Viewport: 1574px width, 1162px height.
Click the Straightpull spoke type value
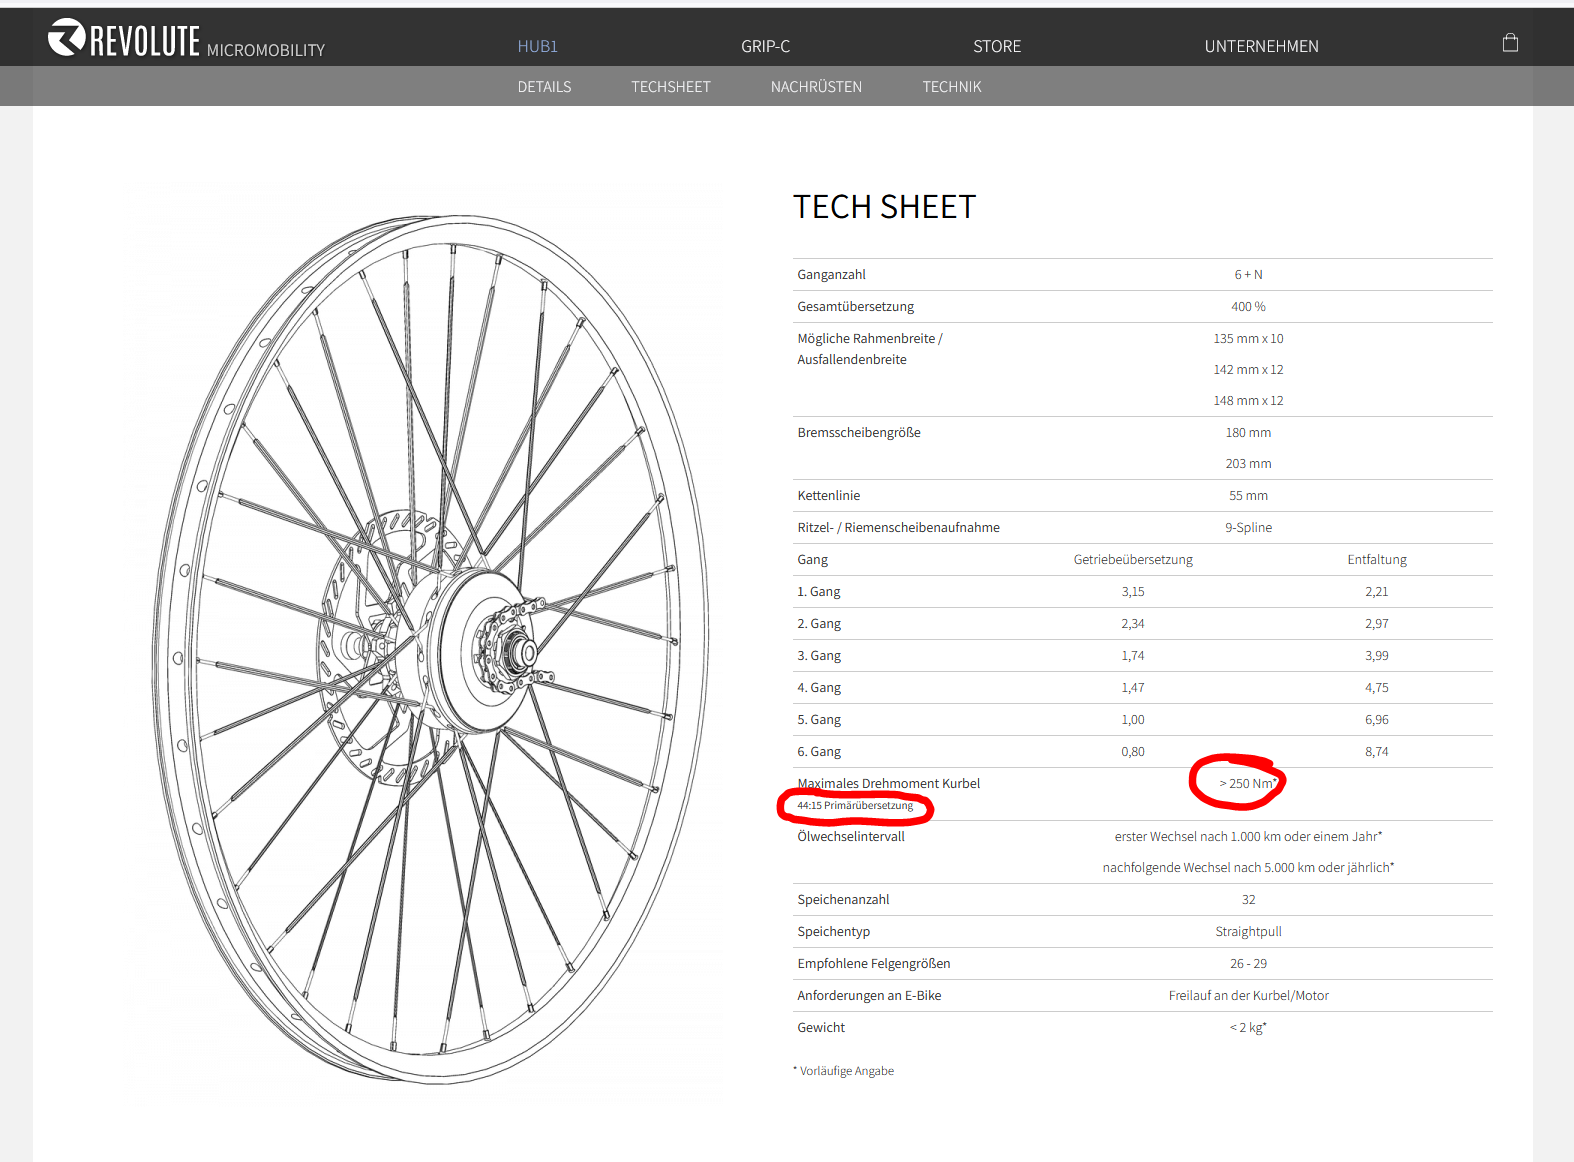[1248, 932]
